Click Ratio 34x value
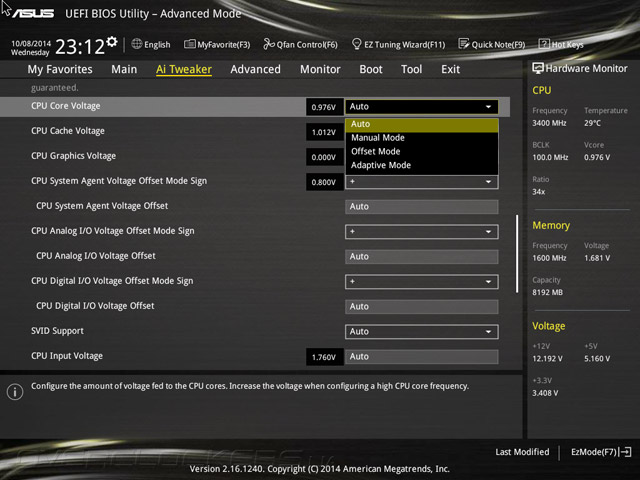 tap(538, 191)
